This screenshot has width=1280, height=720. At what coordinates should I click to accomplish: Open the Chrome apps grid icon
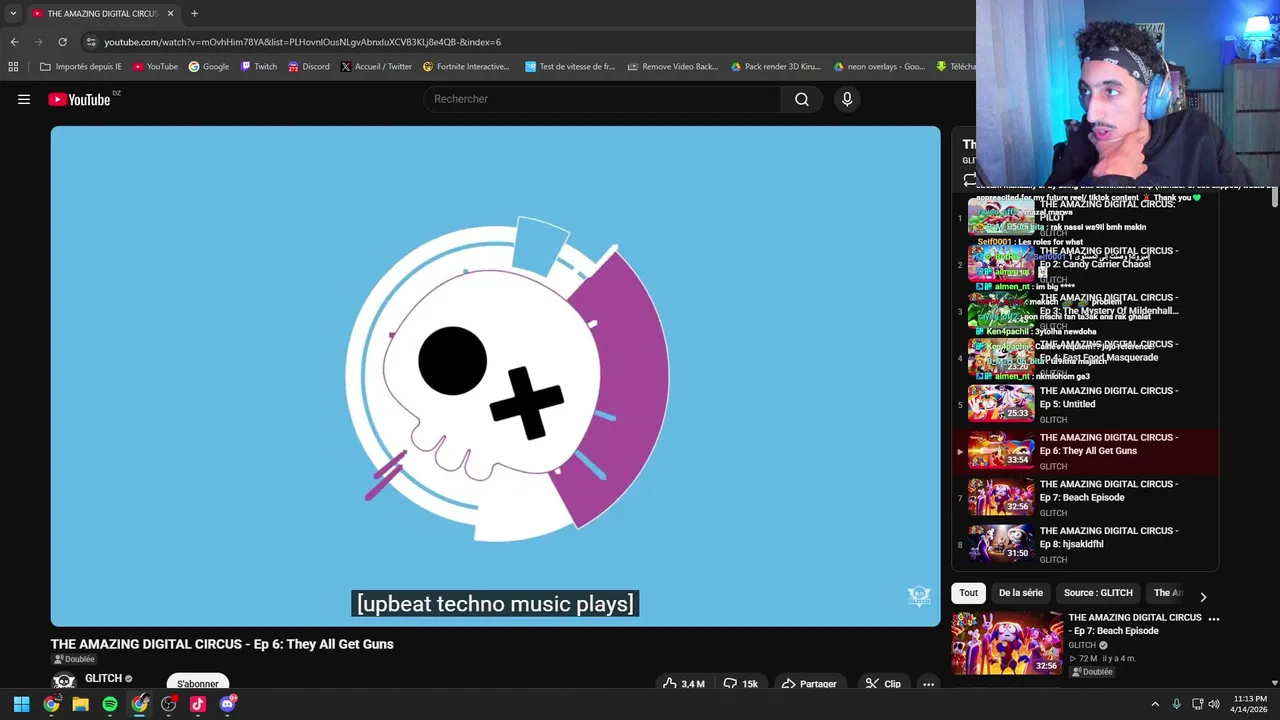13,67
